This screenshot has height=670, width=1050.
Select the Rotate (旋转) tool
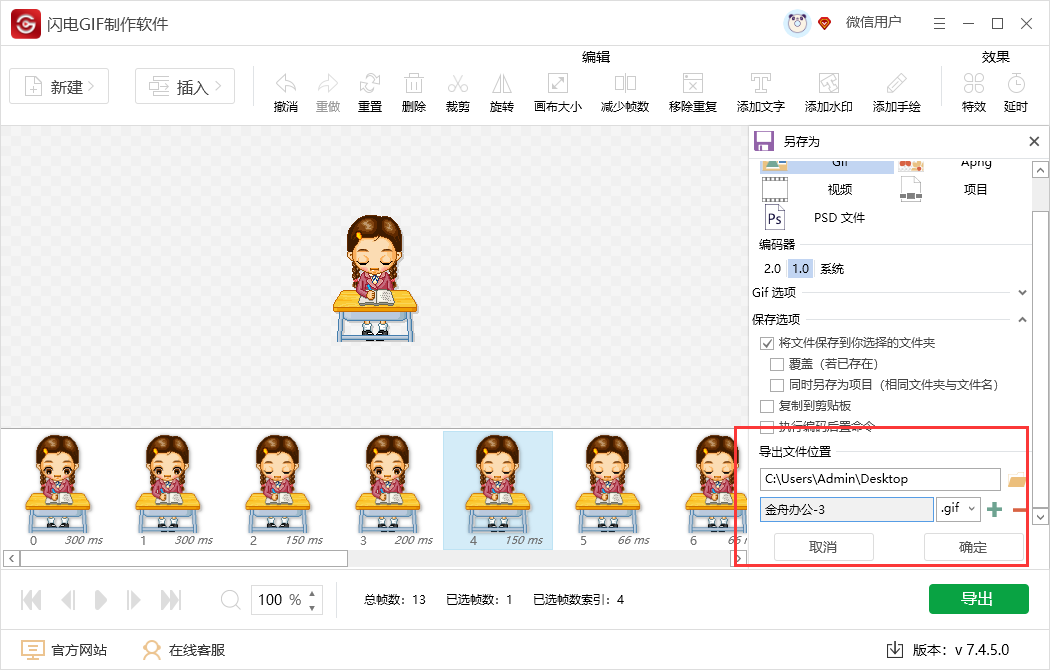(x=501, y=85)
